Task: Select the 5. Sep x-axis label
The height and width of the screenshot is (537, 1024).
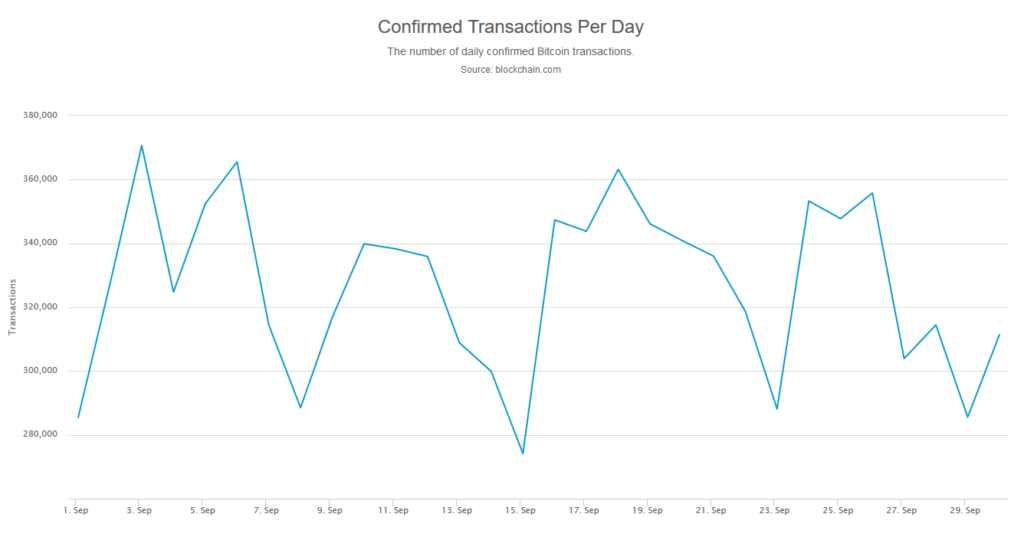Action: click(202, 510)
